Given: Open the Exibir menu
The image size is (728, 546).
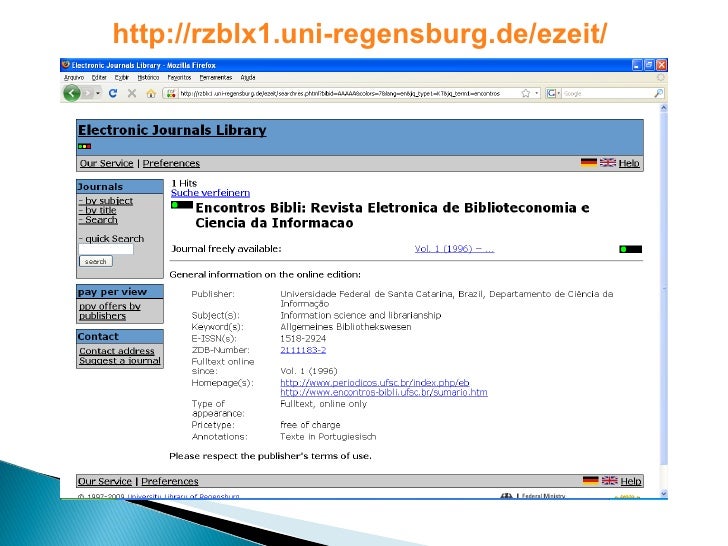Looking at the screenshot, I should 122,78.
